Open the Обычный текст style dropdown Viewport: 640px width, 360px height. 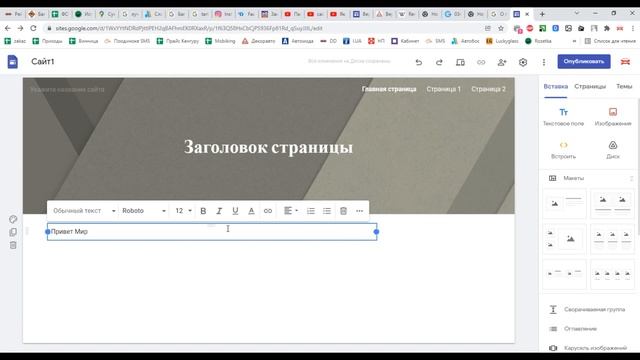pos(84,211)
